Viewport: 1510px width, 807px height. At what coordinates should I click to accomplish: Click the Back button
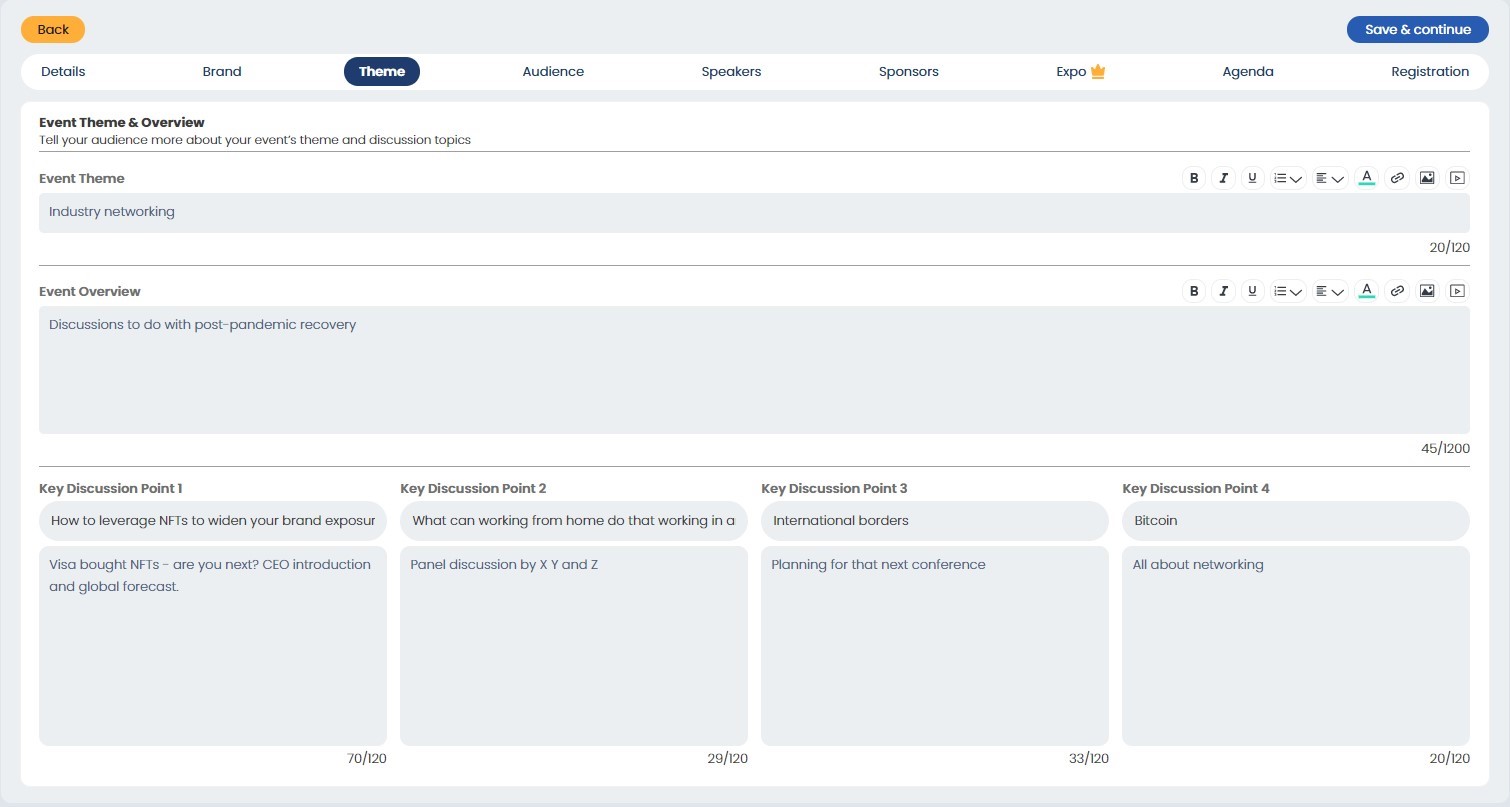pos(53,29)
